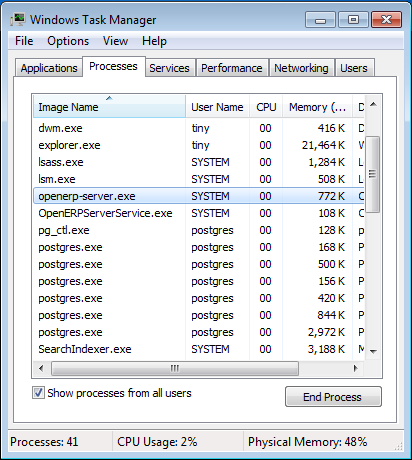
Task: Close the Windows Task Manager window
Action: (x=387, y=20)
